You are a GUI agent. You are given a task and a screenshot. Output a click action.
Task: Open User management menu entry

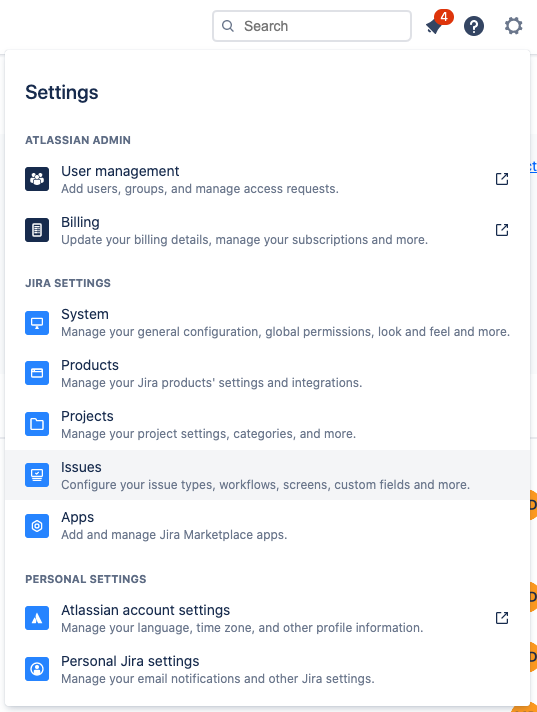click(x=267, y=179)
